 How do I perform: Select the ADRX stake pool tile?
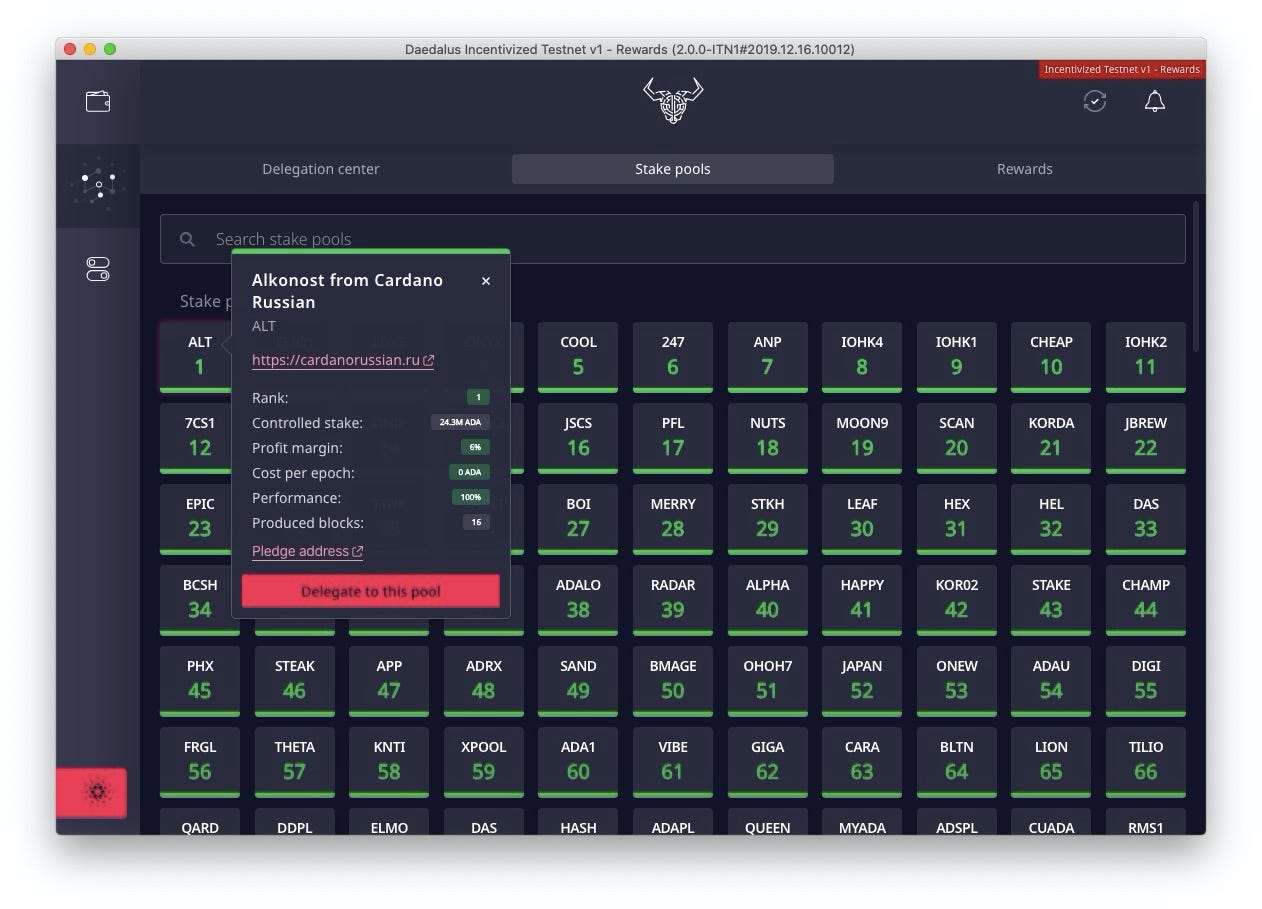click(x=484, y=681)
